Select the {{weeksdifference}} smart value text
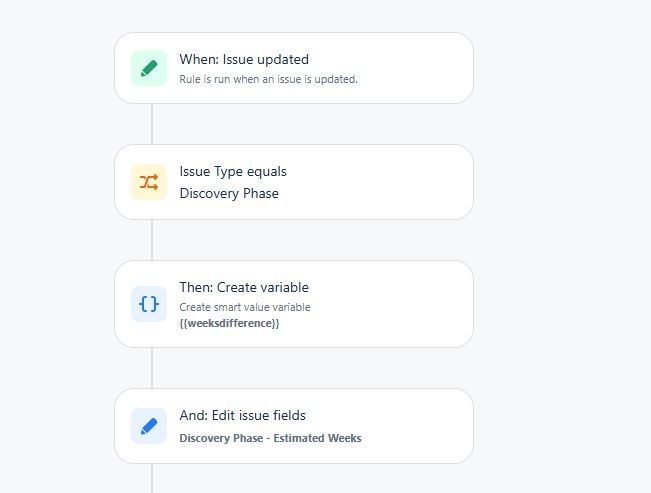The width and height of the screenshot is (651, 493). [x=229, y=323]
